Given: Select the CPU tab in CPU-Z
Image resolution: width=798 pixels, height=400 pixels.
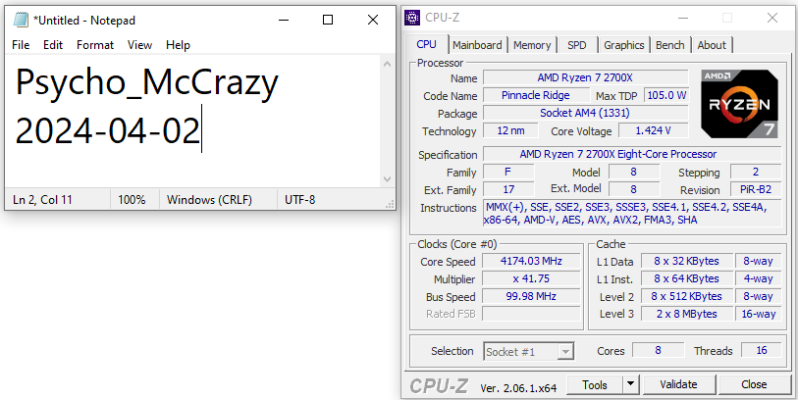Looking at the screenshot, I should [426, 44].
